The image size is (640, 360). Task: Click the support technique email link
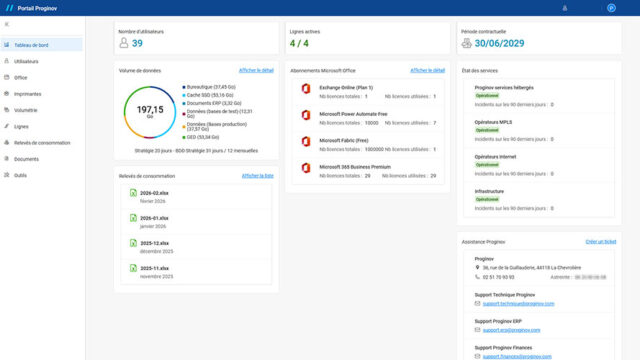tap(518, 304)
